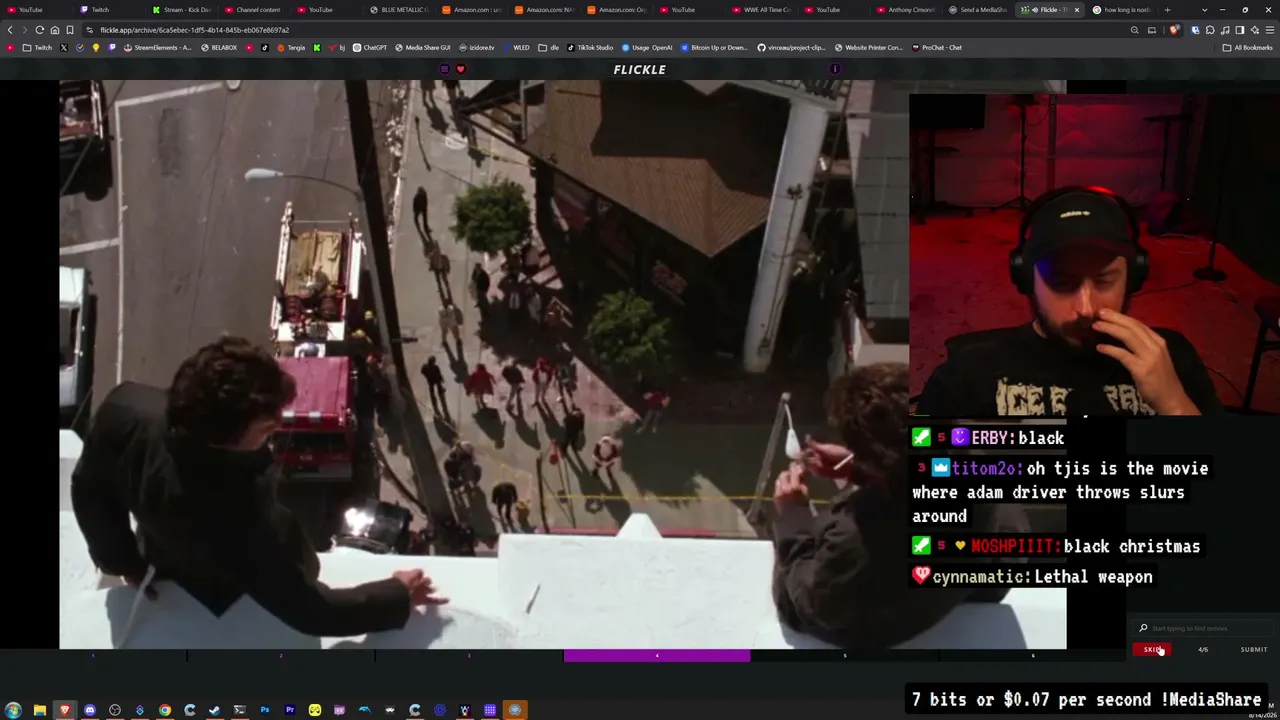This screenshot has width=1280, height=720.
Task: Click the red heart icon near Flickle header
Action: [460, 69]
